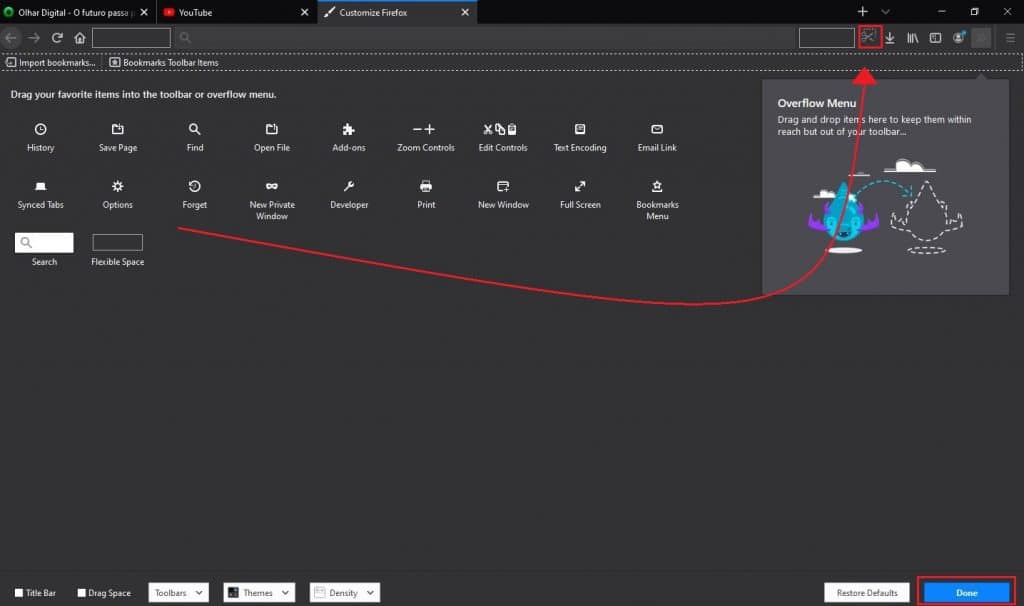The height and width of the screenshot is (606, 1024).
Task: Click the Downloads arrow toolbar icon
Action: coord(889,38)
